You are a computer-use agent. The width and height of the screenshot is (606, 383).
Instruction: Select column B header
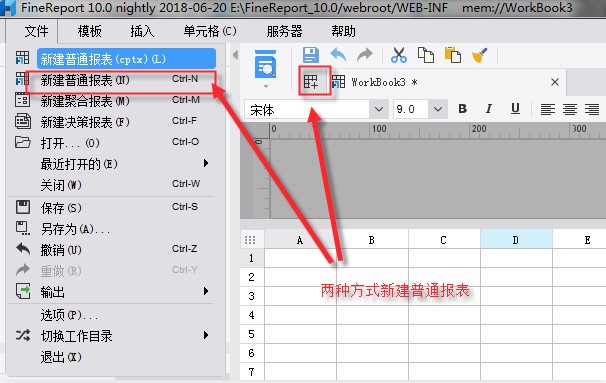point(372,240)
